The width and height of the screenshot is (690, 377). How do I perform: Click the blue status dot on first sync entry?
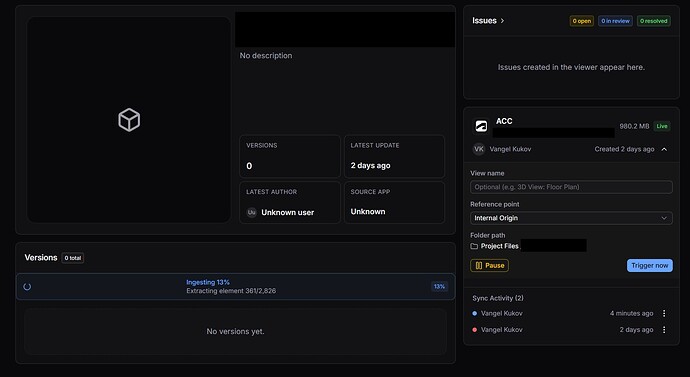[474, 313]
